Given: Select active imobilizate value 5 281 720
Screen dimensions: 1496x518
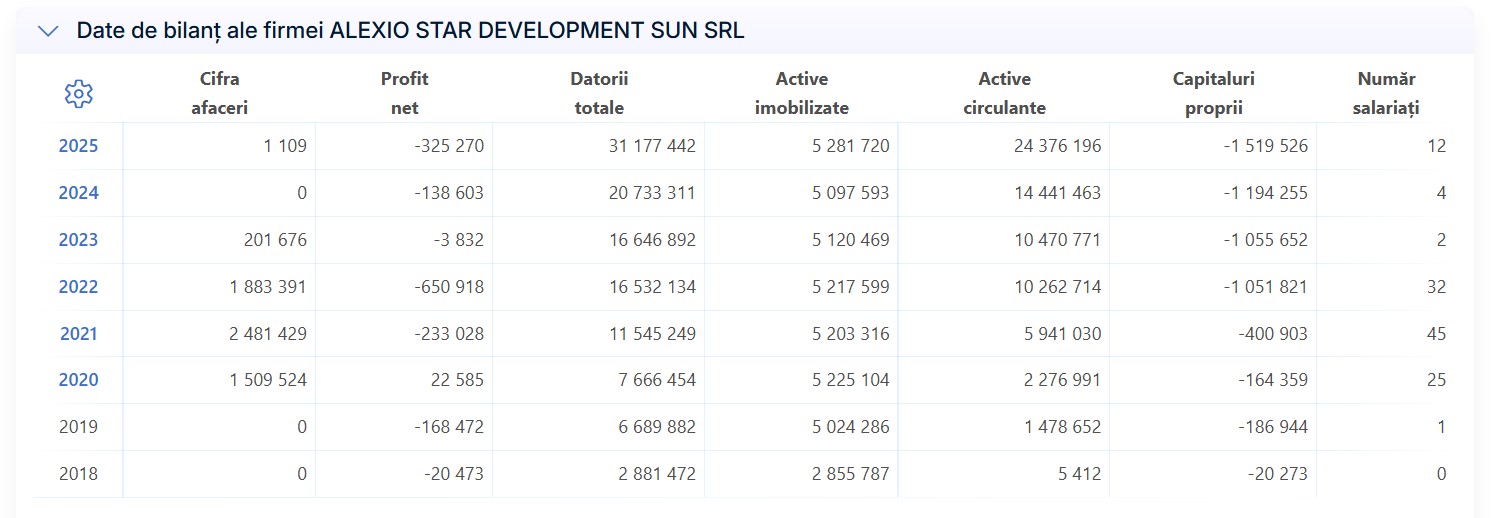Looking at the screenshot, I should point(851,146).
